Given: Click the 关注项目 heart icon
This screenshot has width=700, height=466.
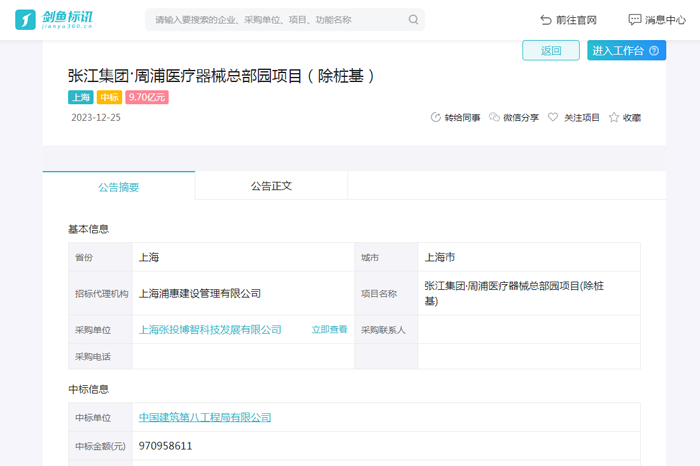Looking at the screenshot, I should 553,118.
